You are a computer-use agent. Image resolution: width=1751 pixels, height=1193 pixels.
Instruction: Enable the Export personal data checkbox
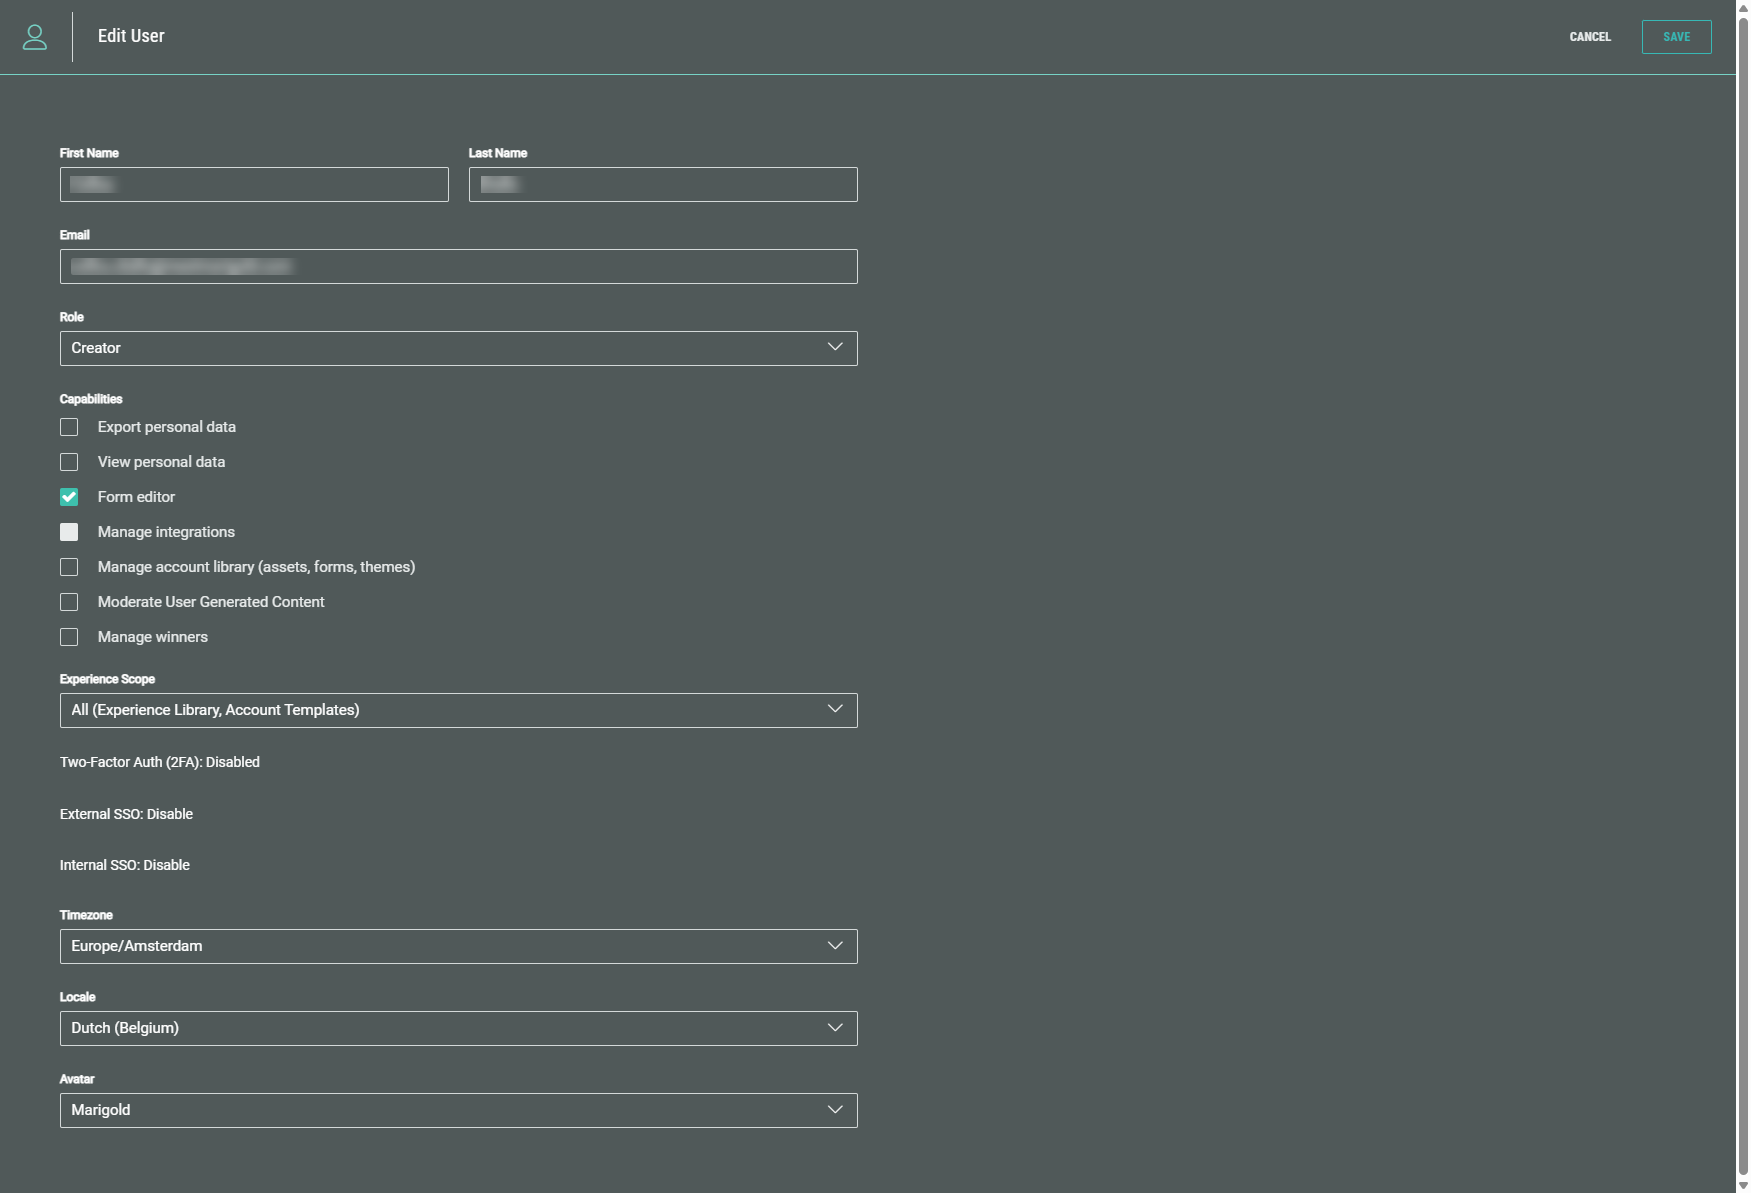[x=69, y=427]
